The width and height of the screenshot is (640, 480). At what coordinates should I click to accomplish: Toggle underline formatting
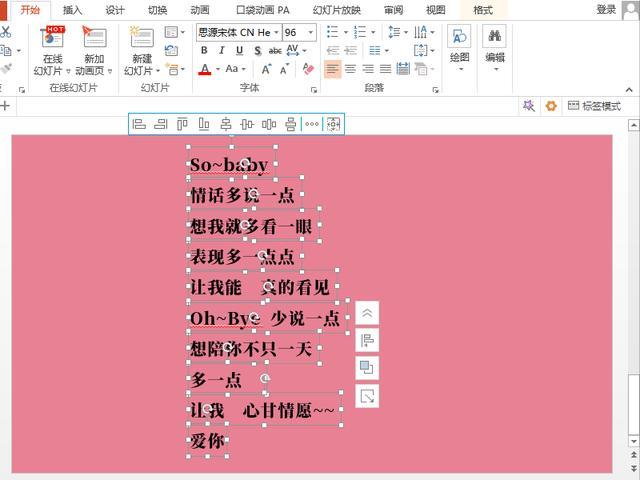point(239,51)
